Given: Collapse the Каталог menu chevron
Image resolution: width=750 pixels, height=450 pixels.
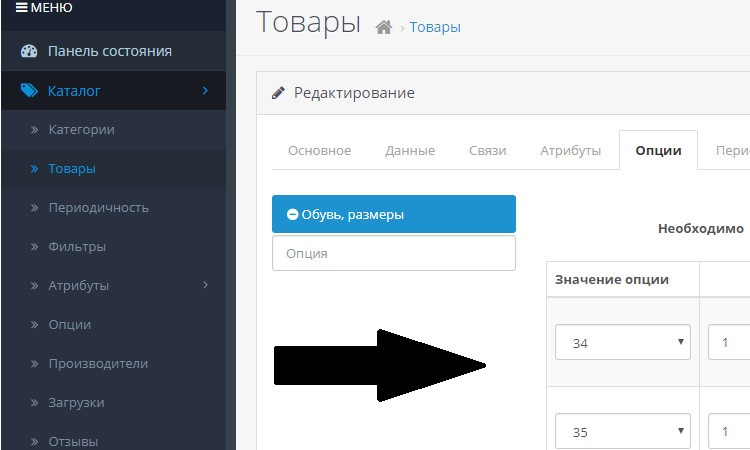Looking at the screenshot, I should 205,90.
